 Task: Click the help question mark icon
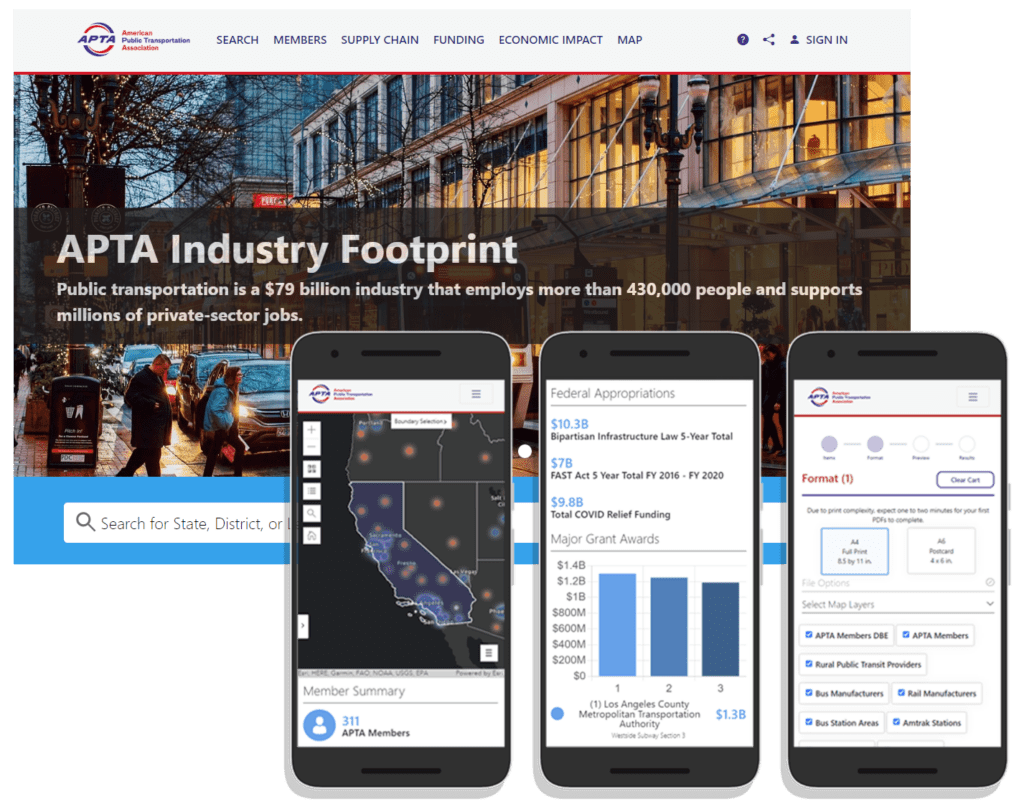coord(742,40)
